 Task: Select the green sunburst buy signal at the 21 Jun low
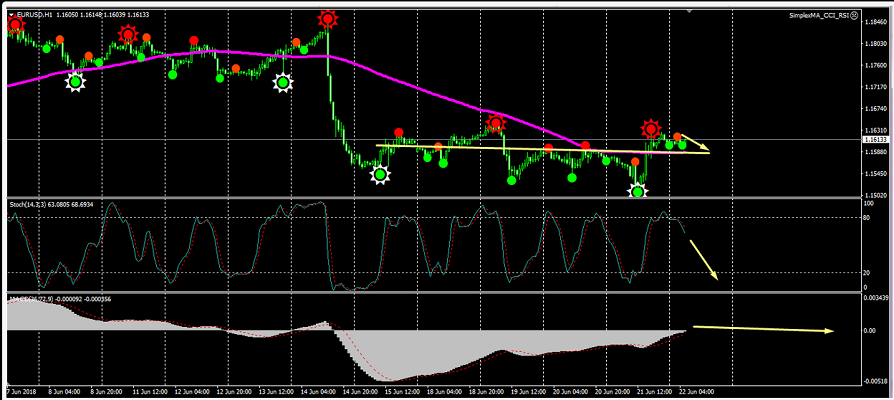click(x=636, y=189)
